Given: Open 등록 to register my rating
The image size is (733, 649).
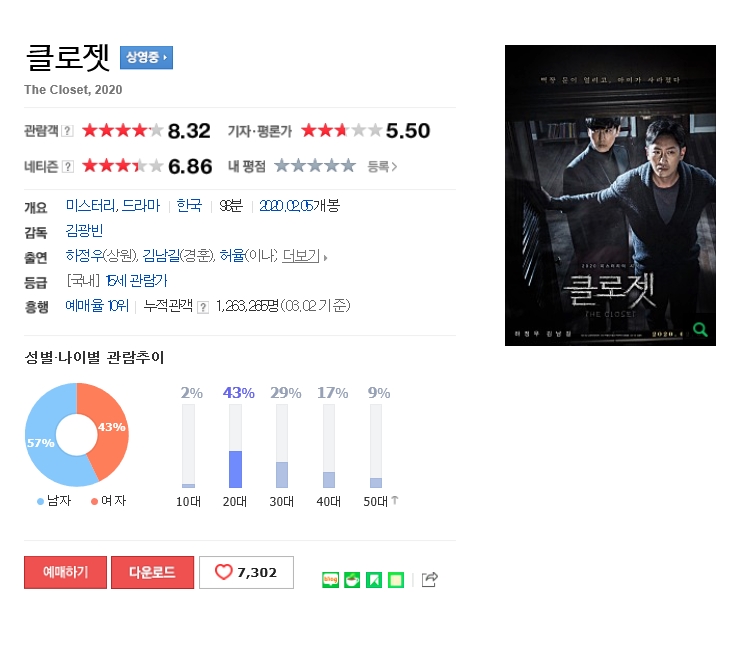Looking at the screenshot, I should (x=382, y=166).
